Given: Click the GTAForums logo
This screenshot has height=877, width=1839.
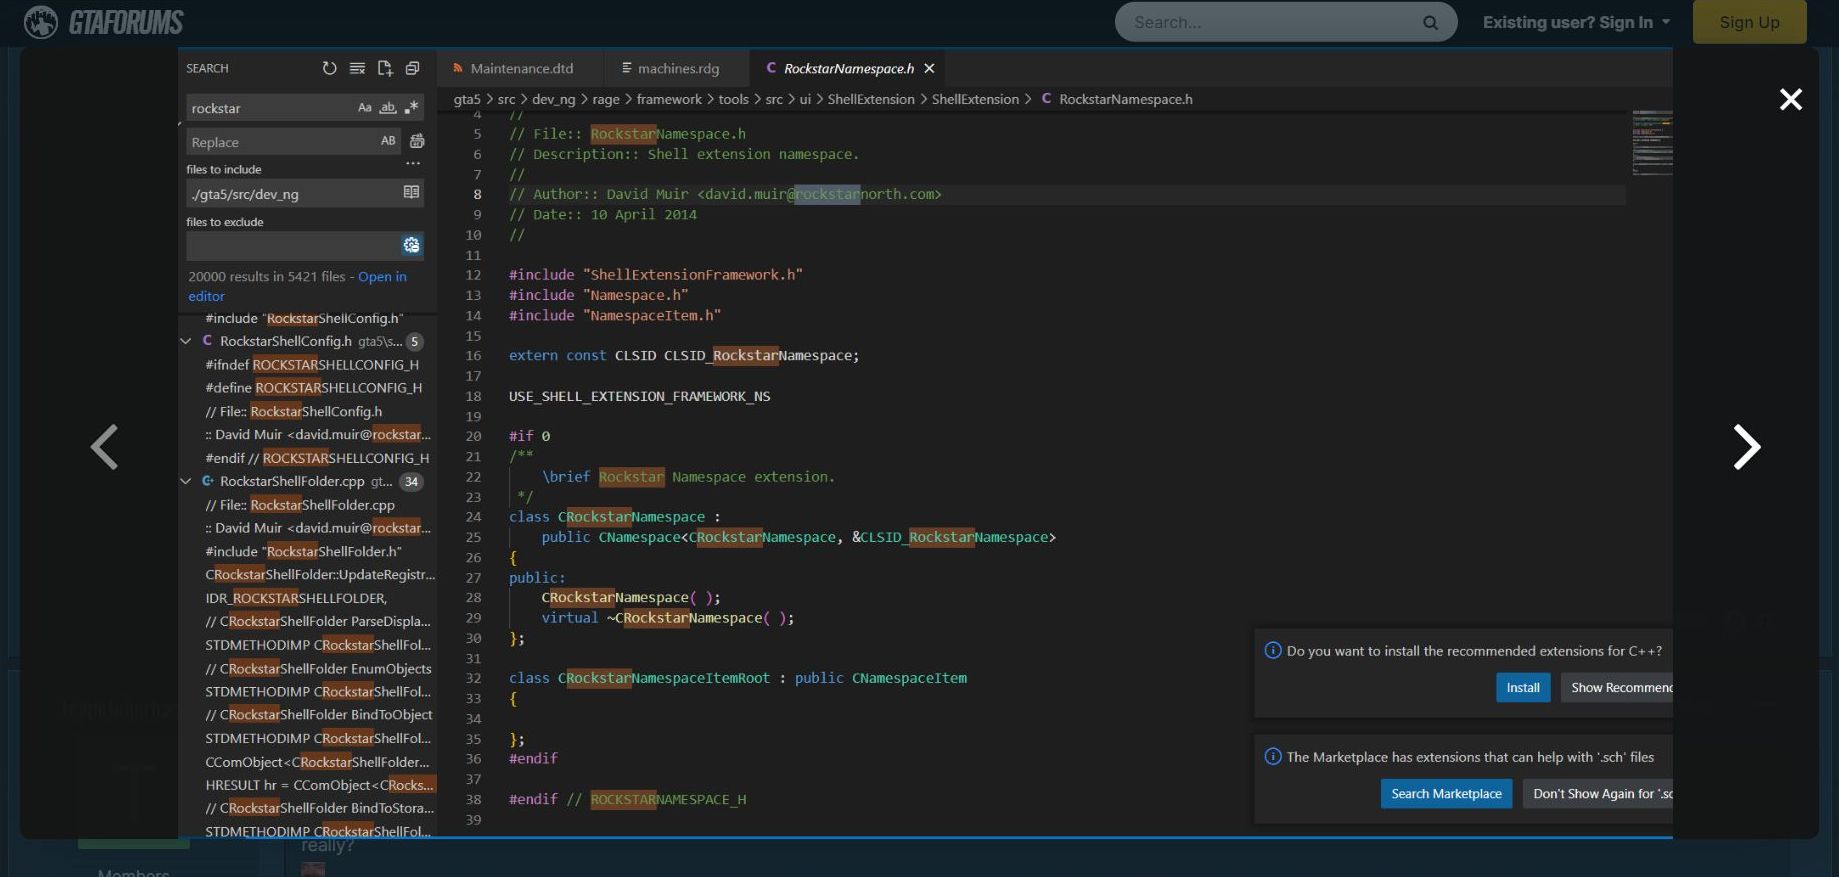Looking at the screenshot, I should (104, 22).
